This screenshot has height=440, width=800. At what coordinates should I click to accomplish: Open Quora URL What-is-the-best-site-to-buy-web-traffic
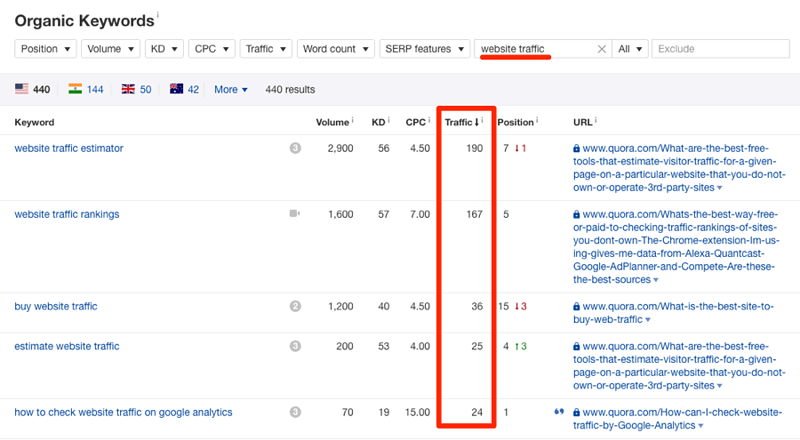click(673, 313)
